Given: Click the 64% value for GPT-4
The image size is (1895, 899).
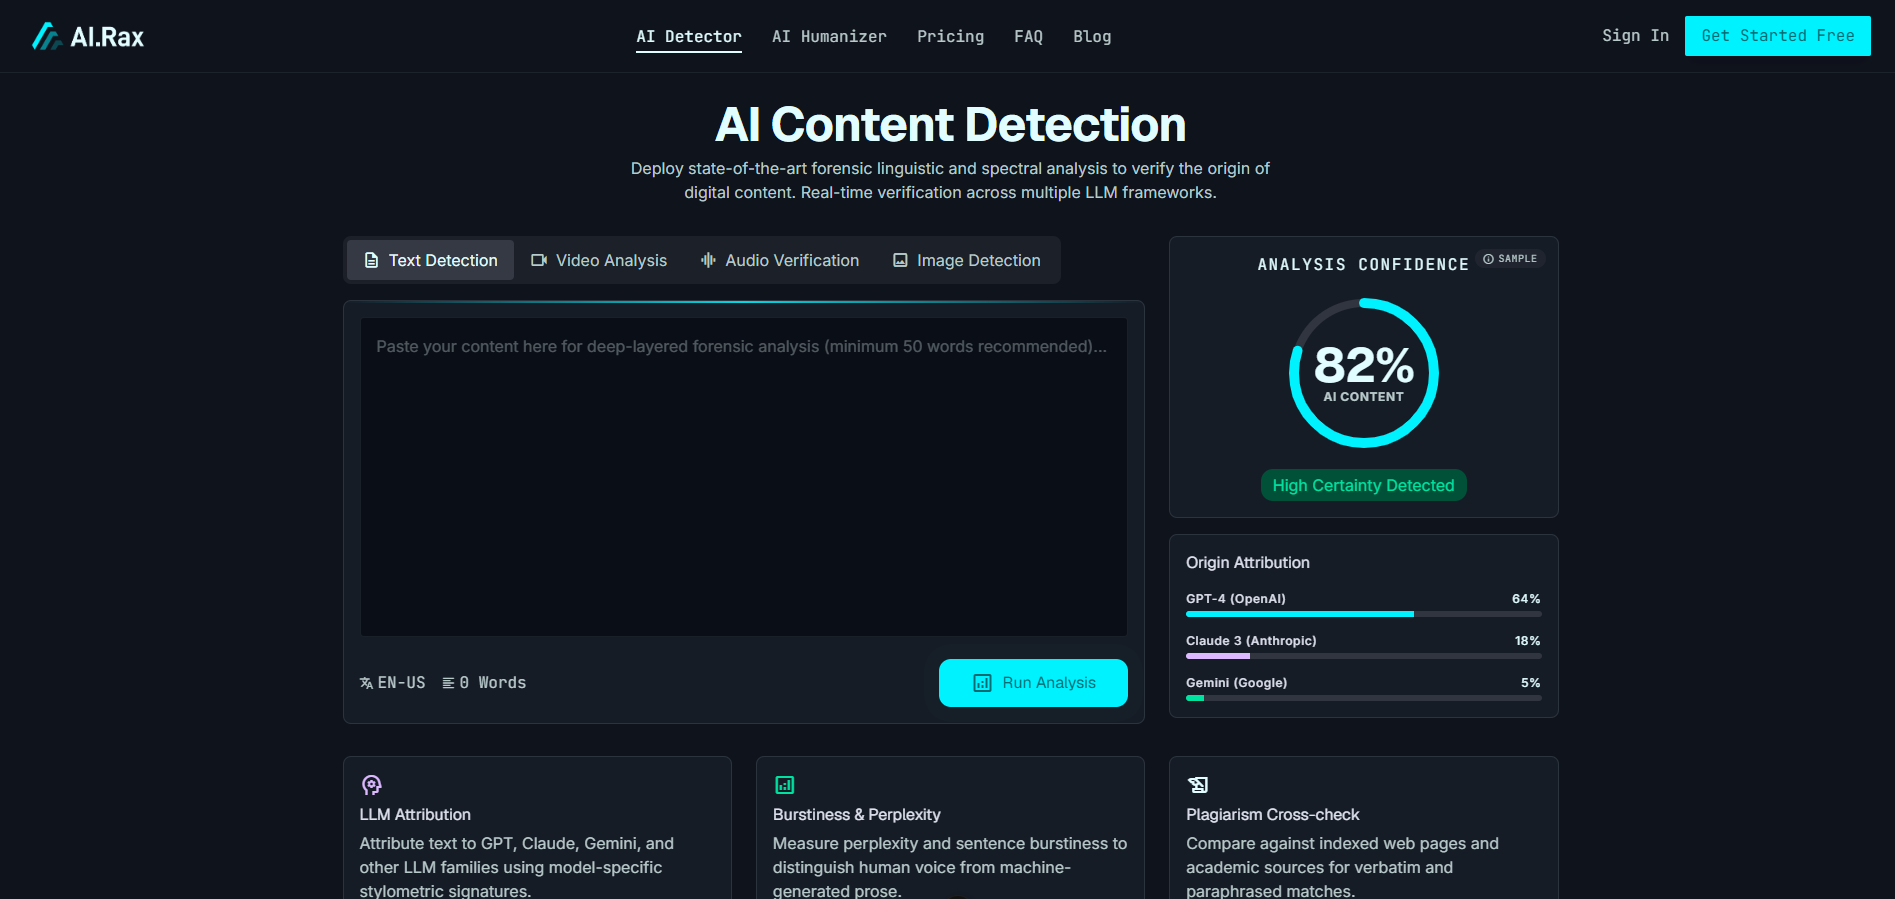Looking at the screenshot, I should (x=1526, y=599).
